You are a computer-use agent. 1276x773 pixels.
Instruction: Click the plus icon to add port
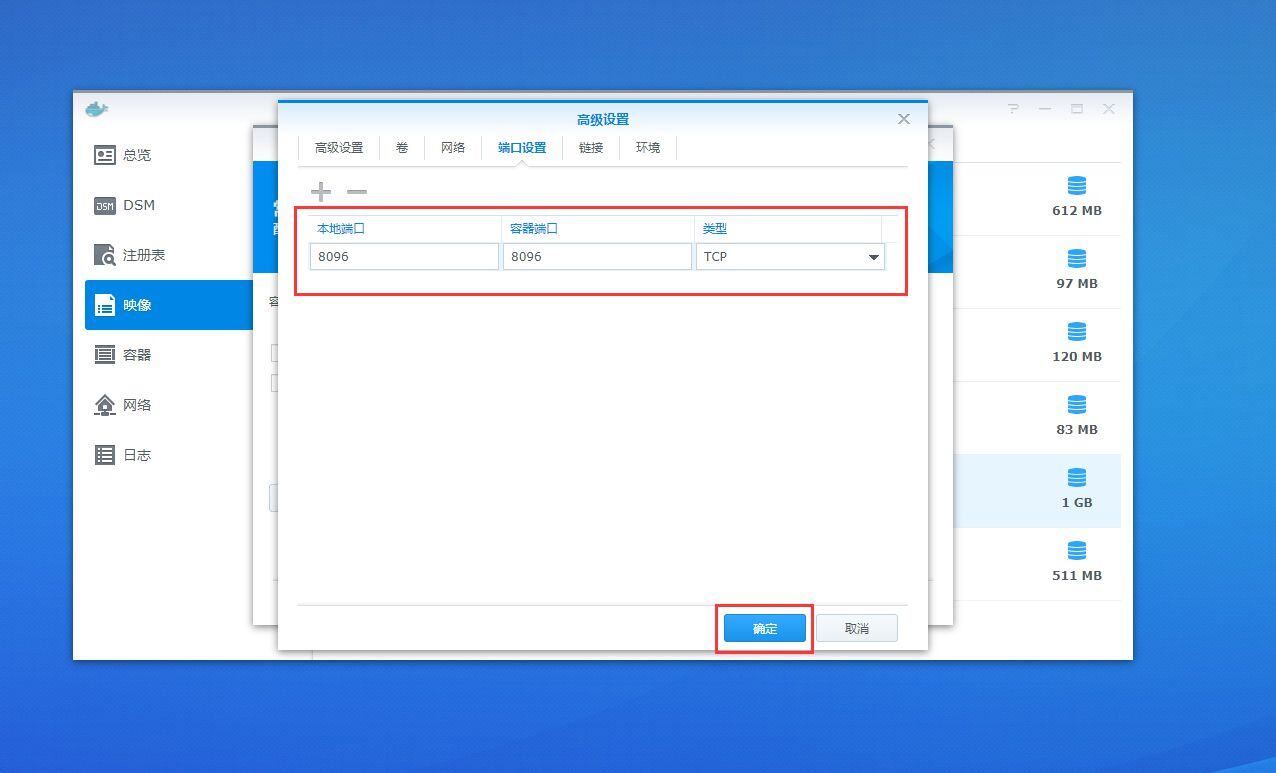pos(320,191)
